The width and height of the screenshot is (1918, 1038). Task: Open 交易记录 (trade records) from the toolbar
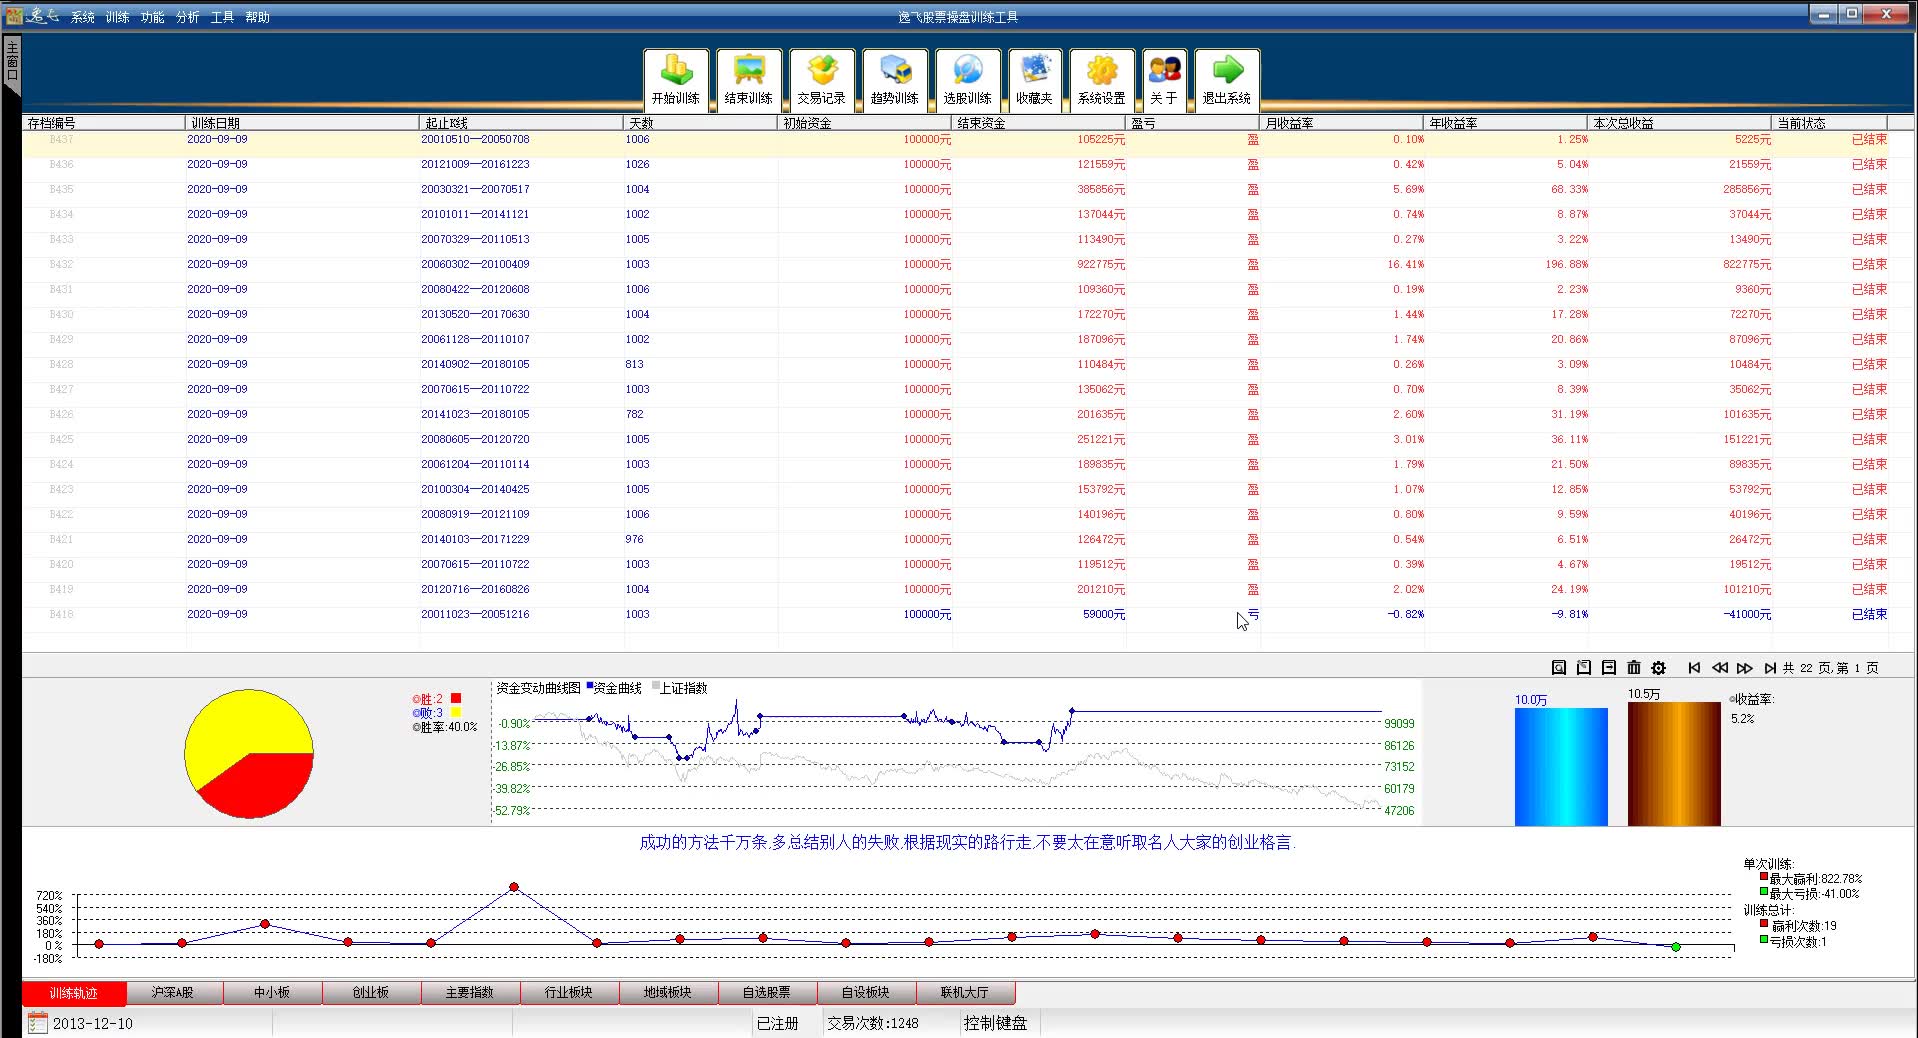coord(822,79)
